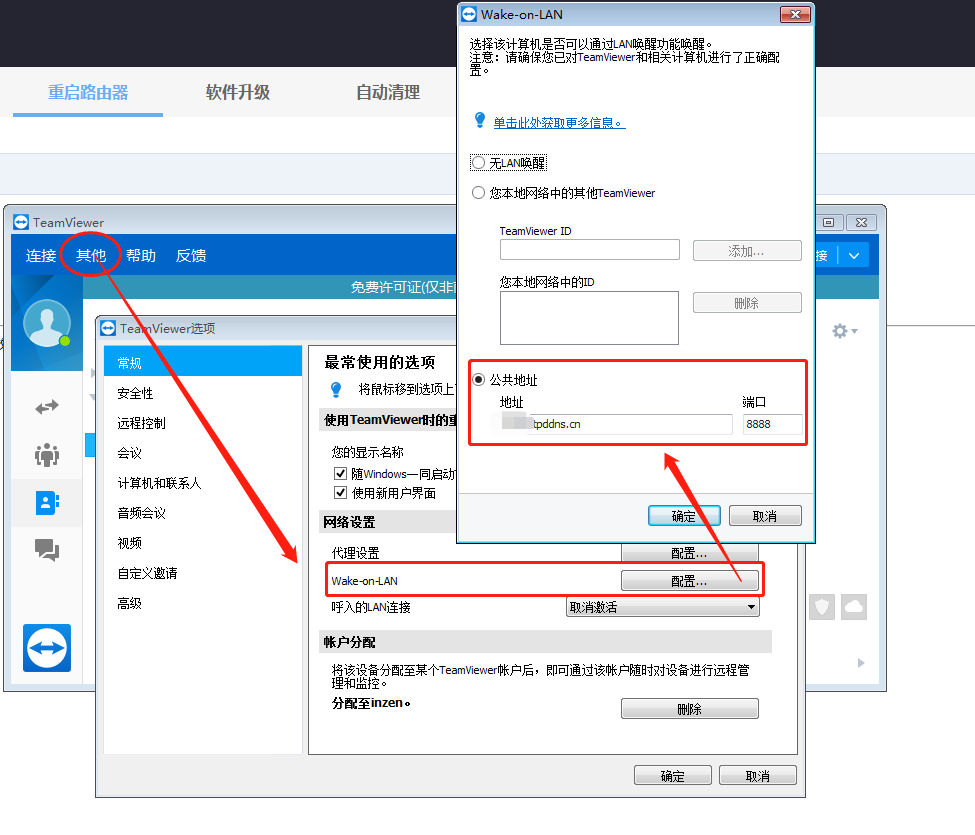Open the Meeting people icon in sidebar

coord(47,455)
